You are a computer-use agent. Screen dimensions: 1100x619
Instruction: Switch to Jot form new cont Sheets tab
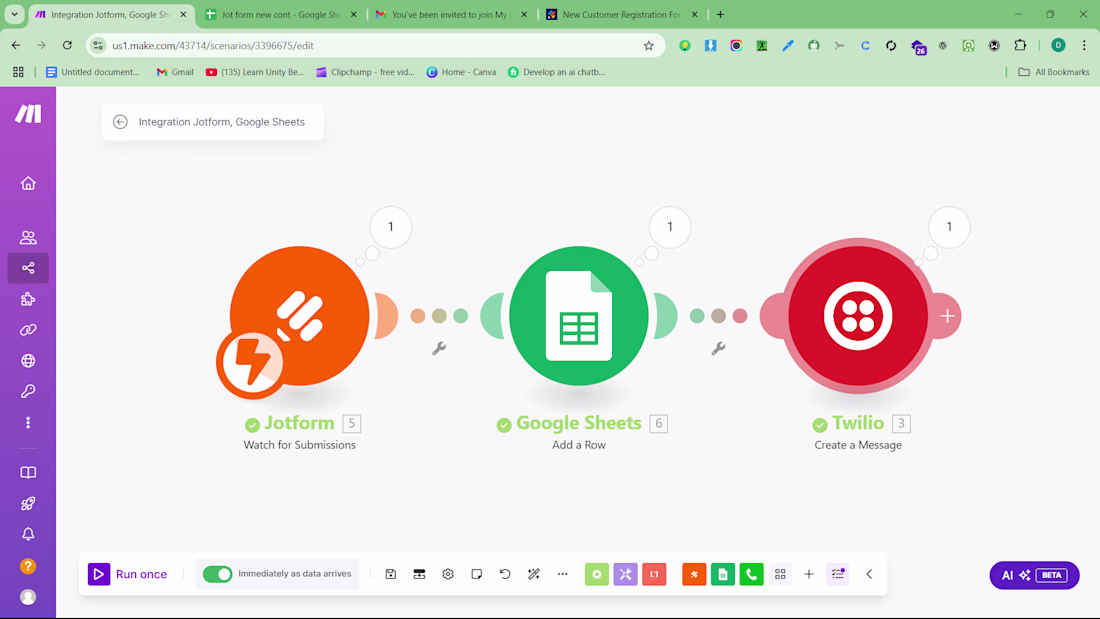281,14
